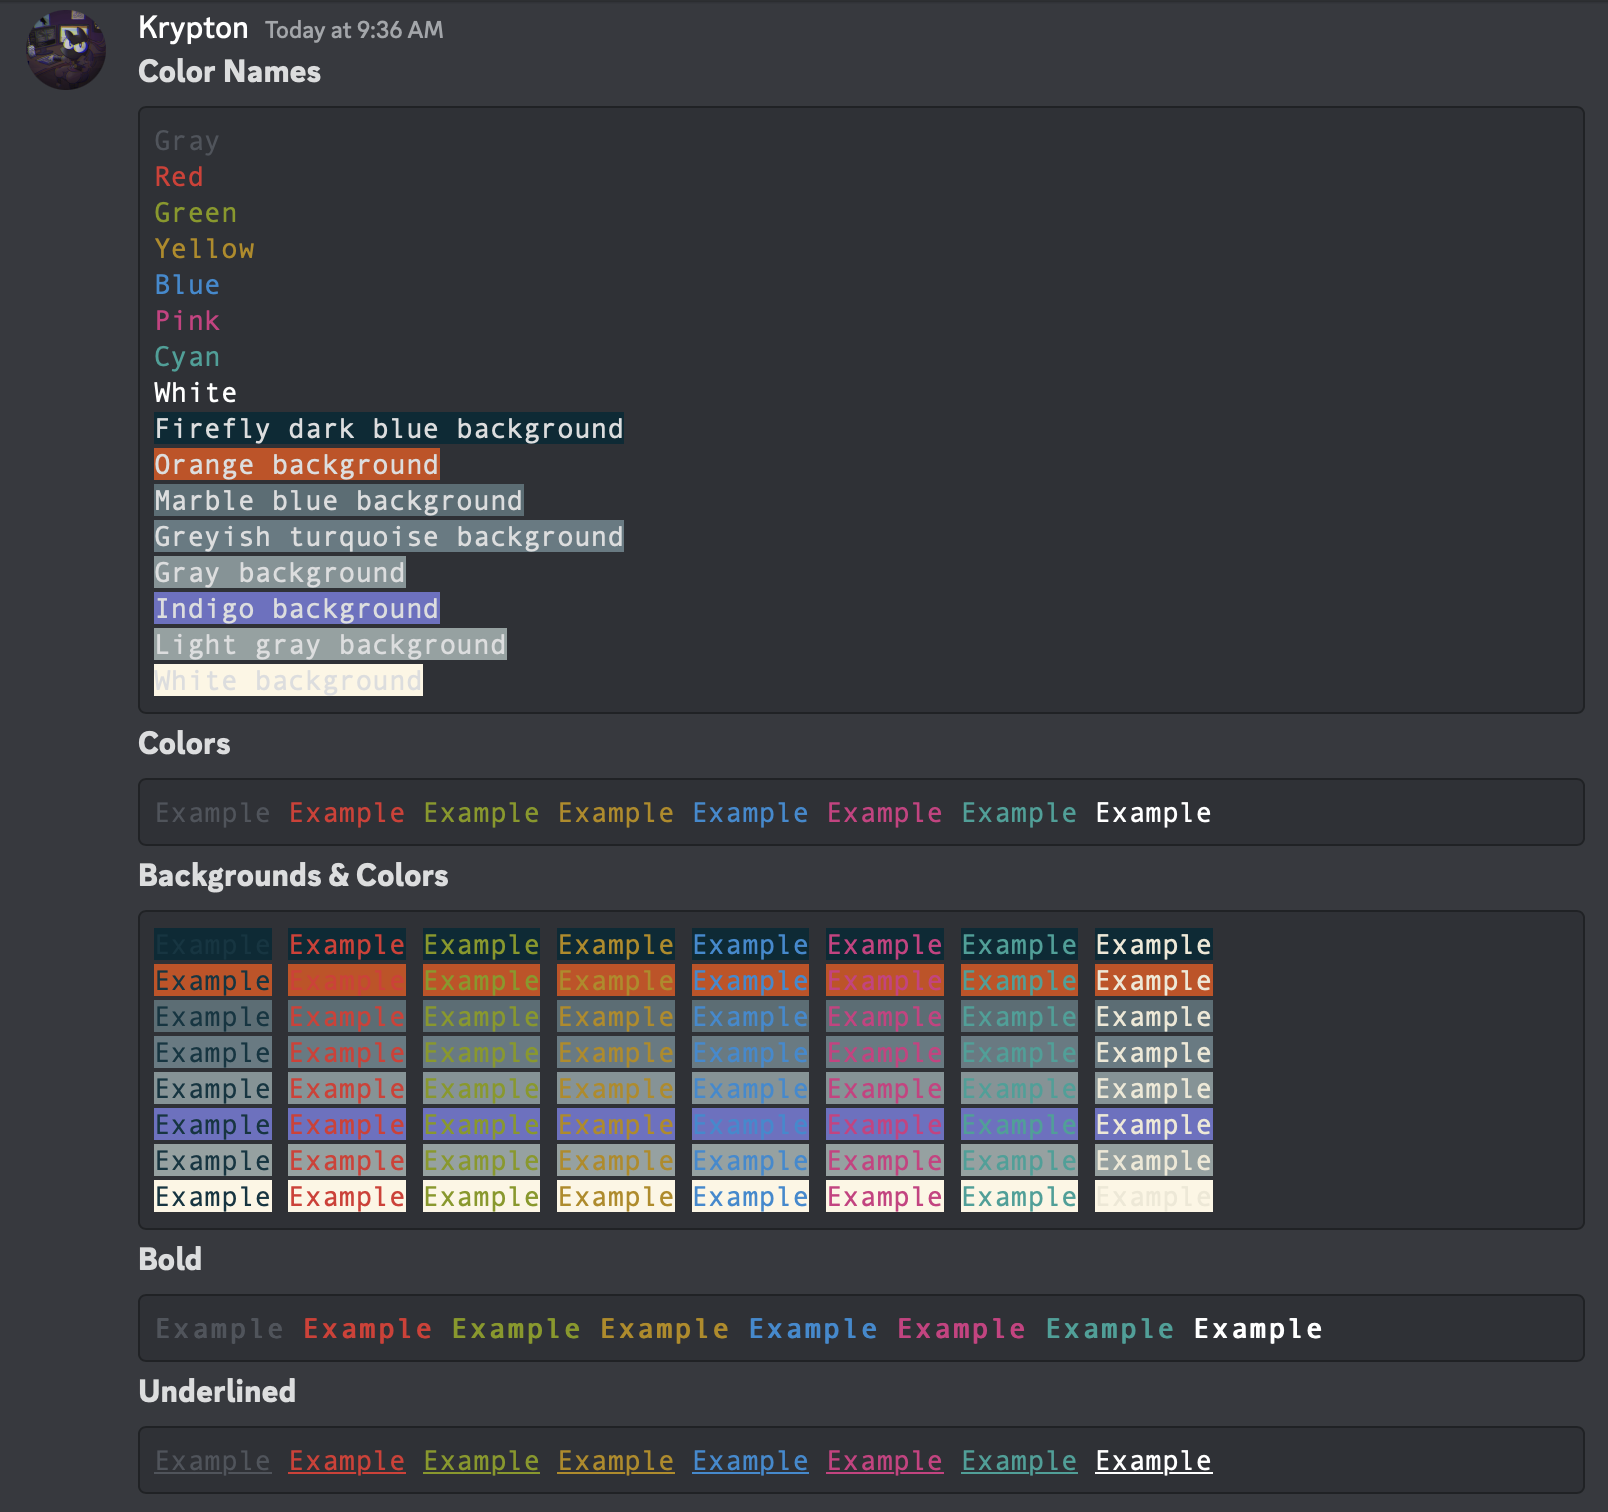Select the pink text 'Pink'
This screenshot has height=1512, width=1608.
click(187, 321)
